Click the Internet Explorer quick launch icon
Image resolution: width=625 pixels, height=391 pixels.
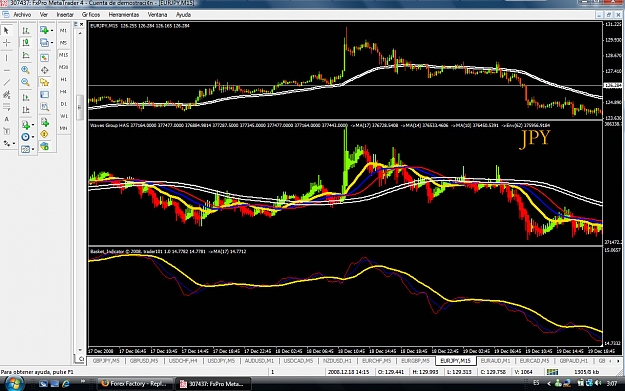[66, 383]
